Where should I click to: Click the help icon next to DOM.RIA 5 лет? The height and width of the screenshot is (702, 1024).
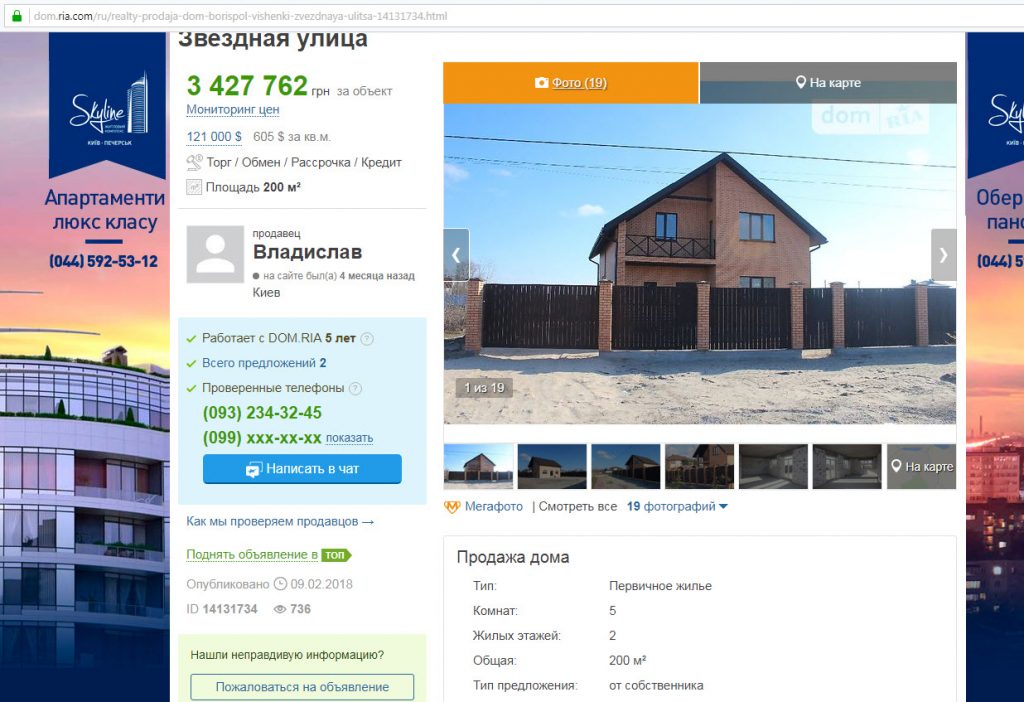click(x=367, y=339)
